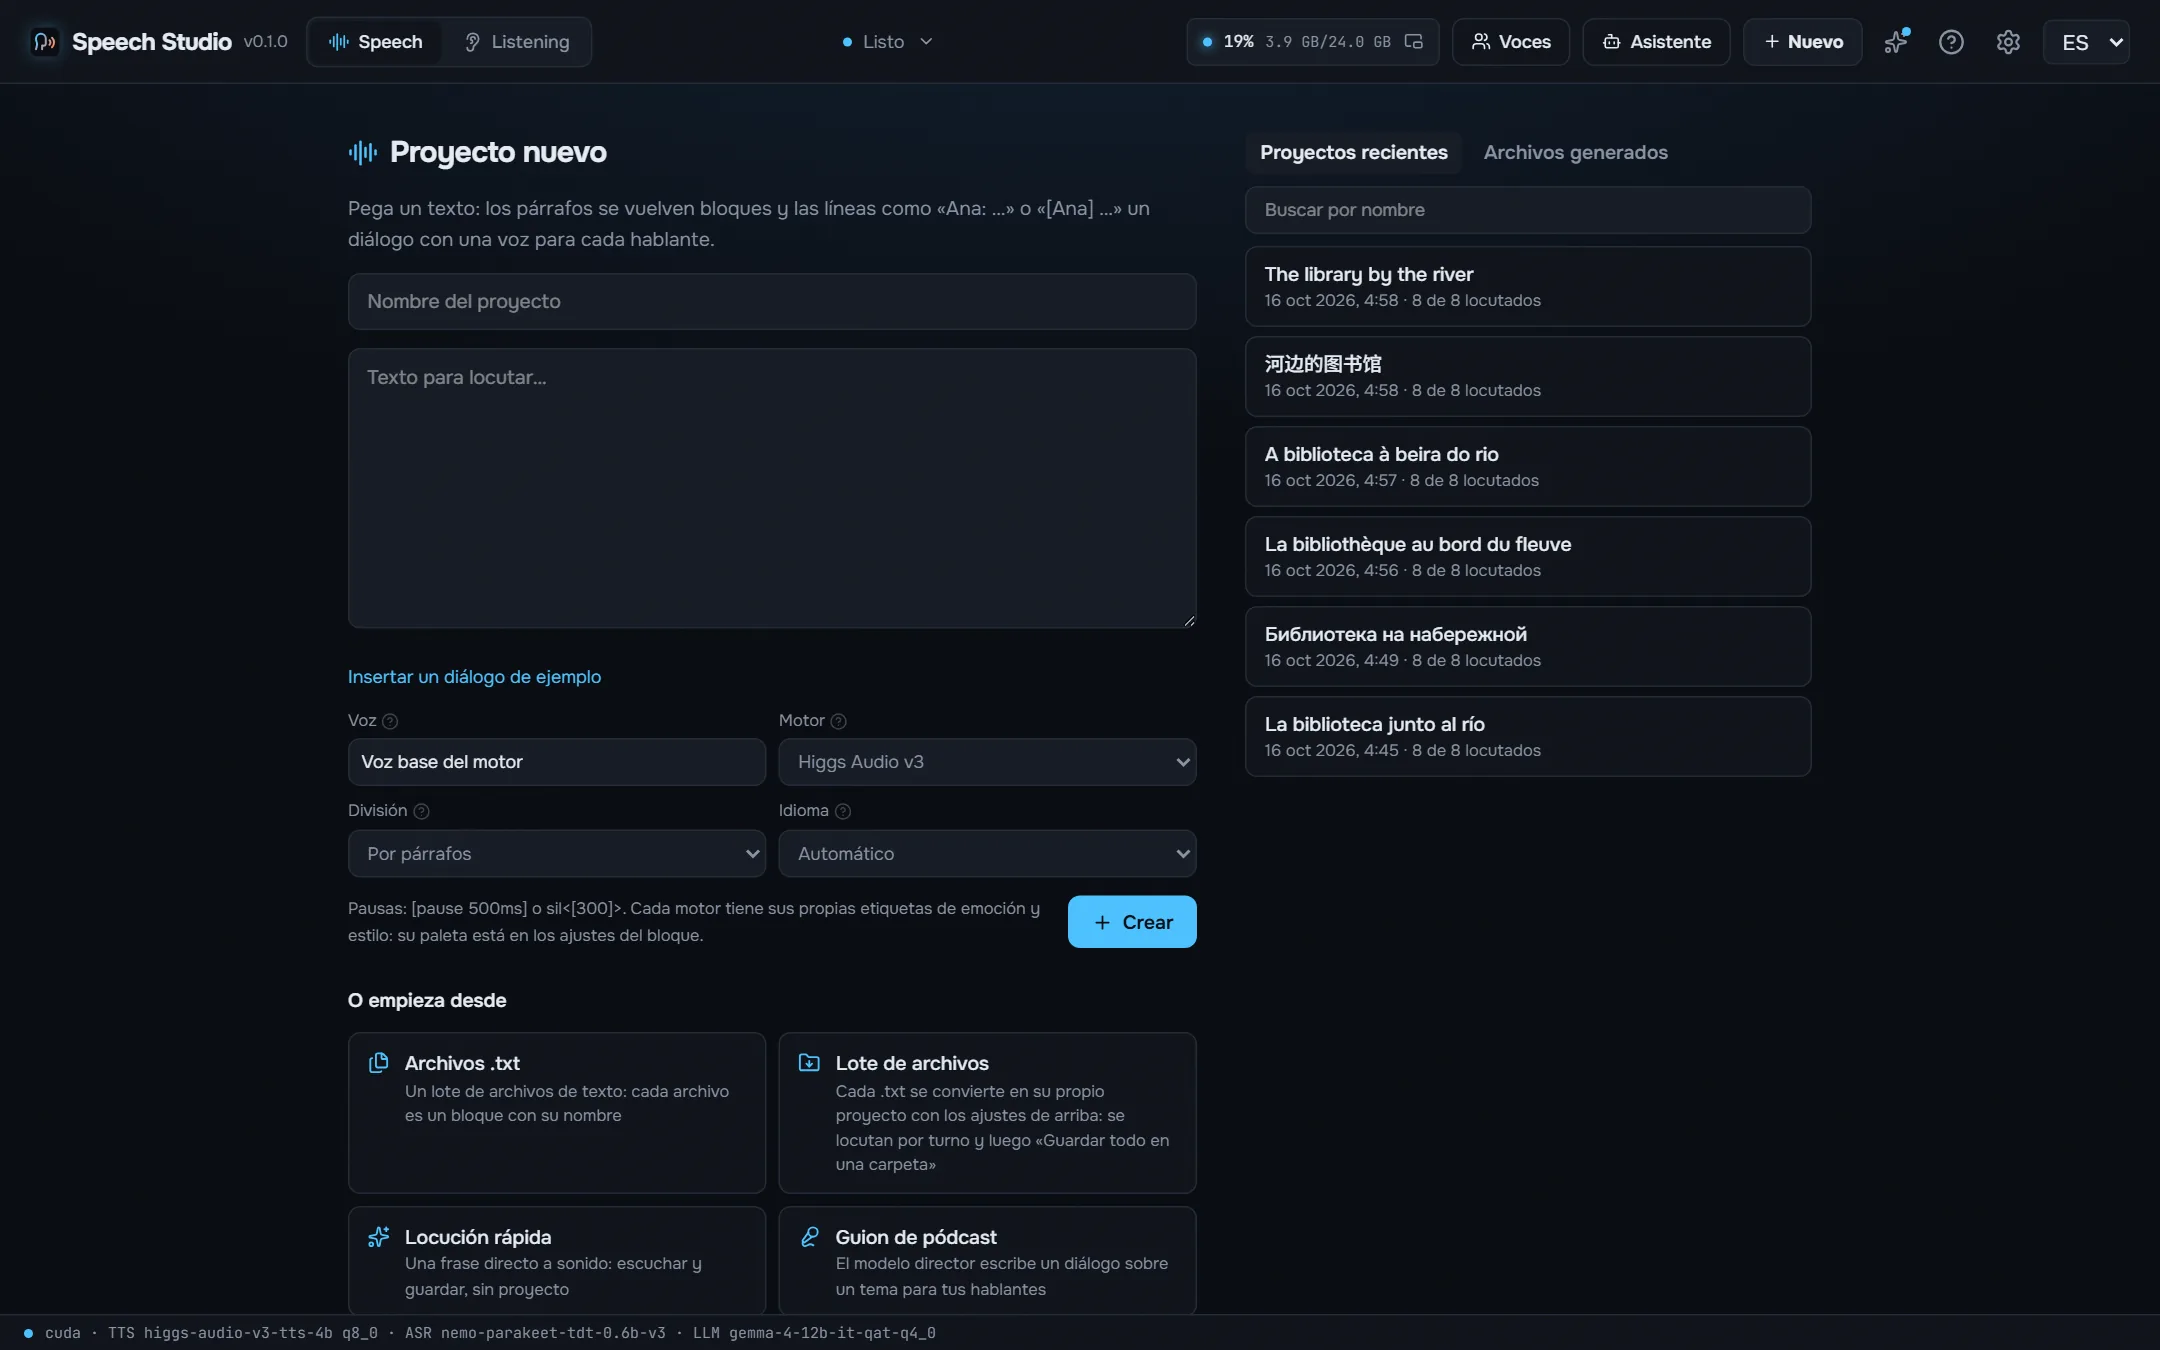
Task: Click the help icon next to Motor
Action: point(839,721)
